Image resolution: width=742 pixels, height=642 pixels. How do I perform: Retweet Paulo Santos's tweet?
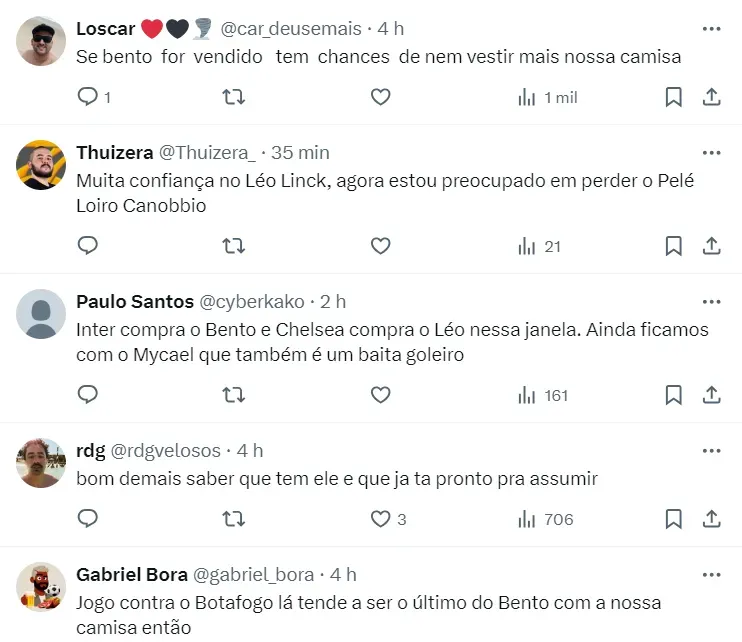(x=233, y=395)
